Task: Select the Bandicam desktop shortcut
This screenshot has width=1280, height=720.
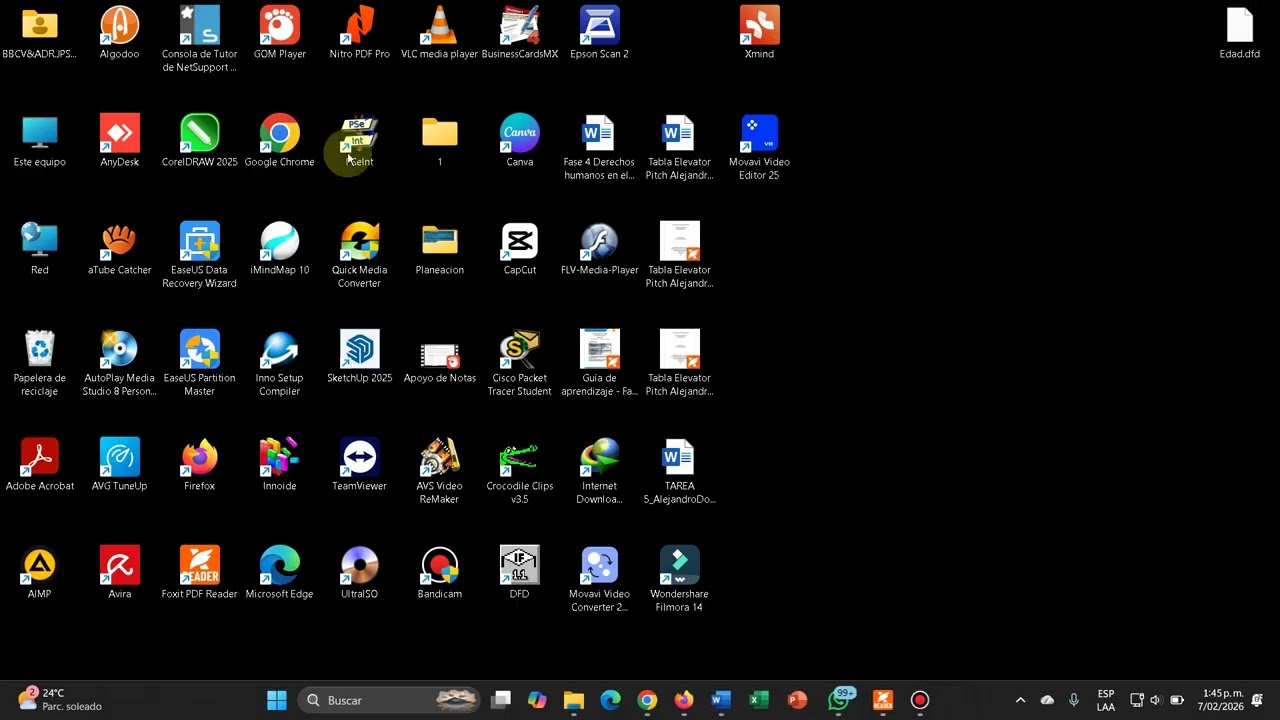Action: 439,565
